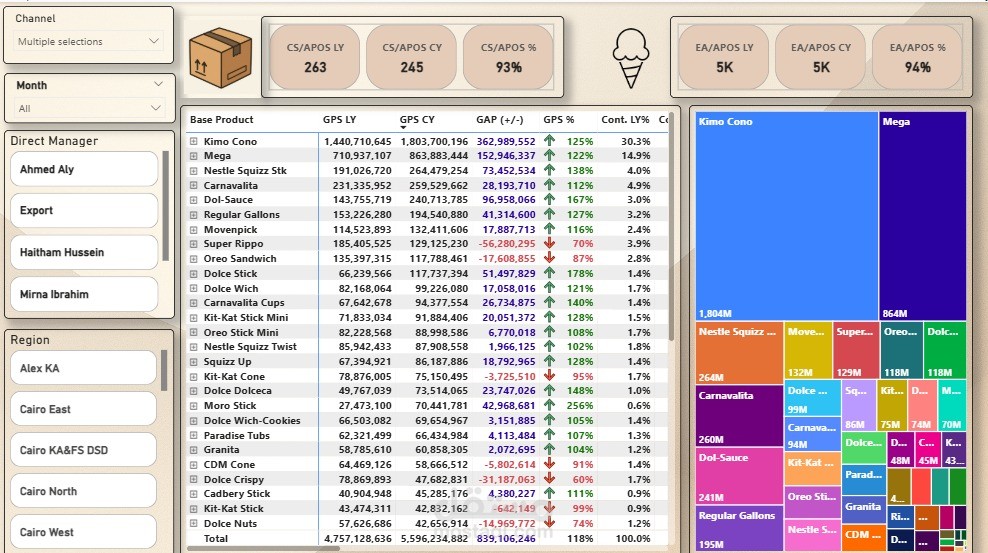Sort table by GPS CY column
The image size is (988, 553).
click(416, 120)
